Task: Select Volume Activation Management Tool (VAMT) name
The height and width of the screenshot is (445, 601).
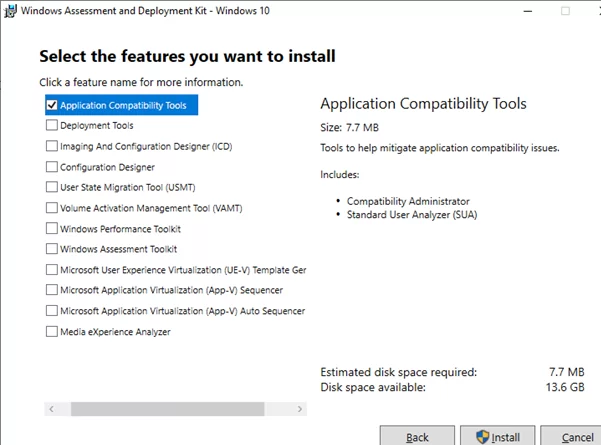Action: coord(151,208)
